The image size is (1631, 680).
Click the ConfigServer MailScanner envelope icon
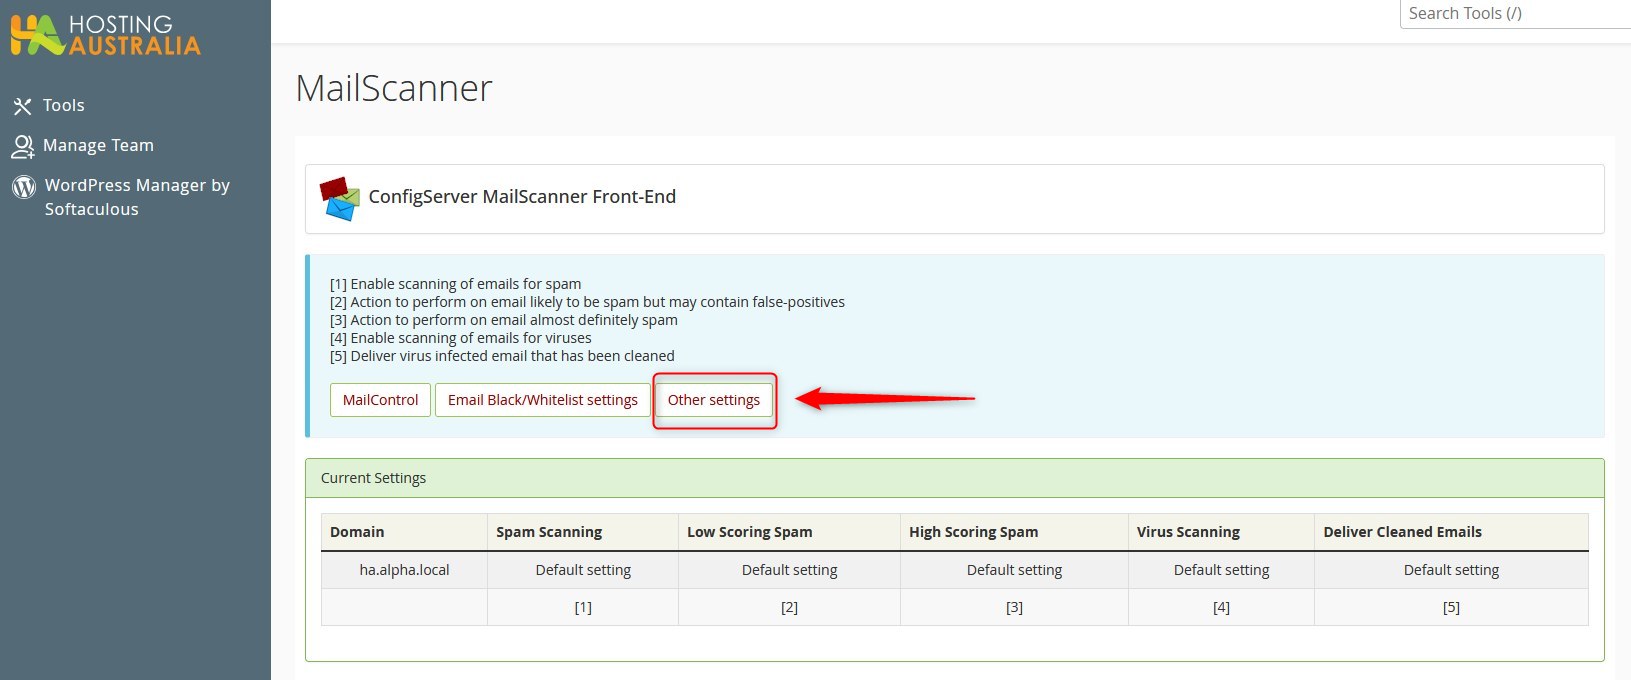point(339,198)
